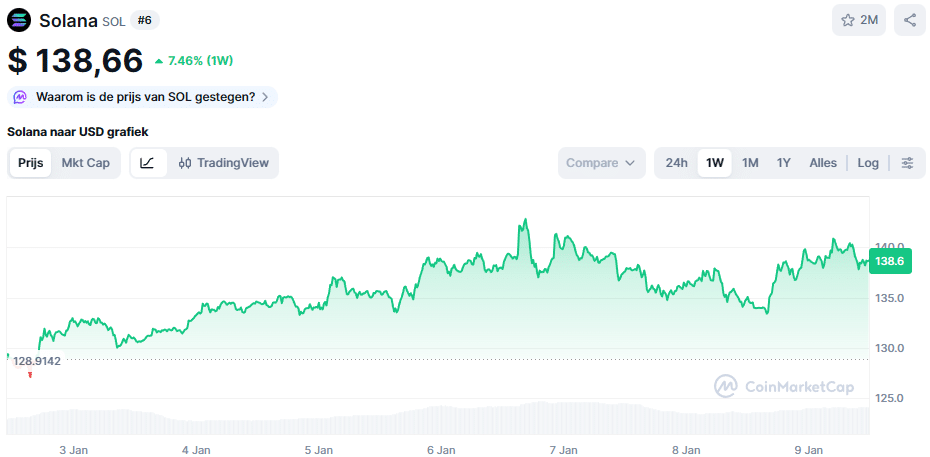Click the 4 Jan date label
The width and height of the screenshot is (930, 457).
(196, 450)
